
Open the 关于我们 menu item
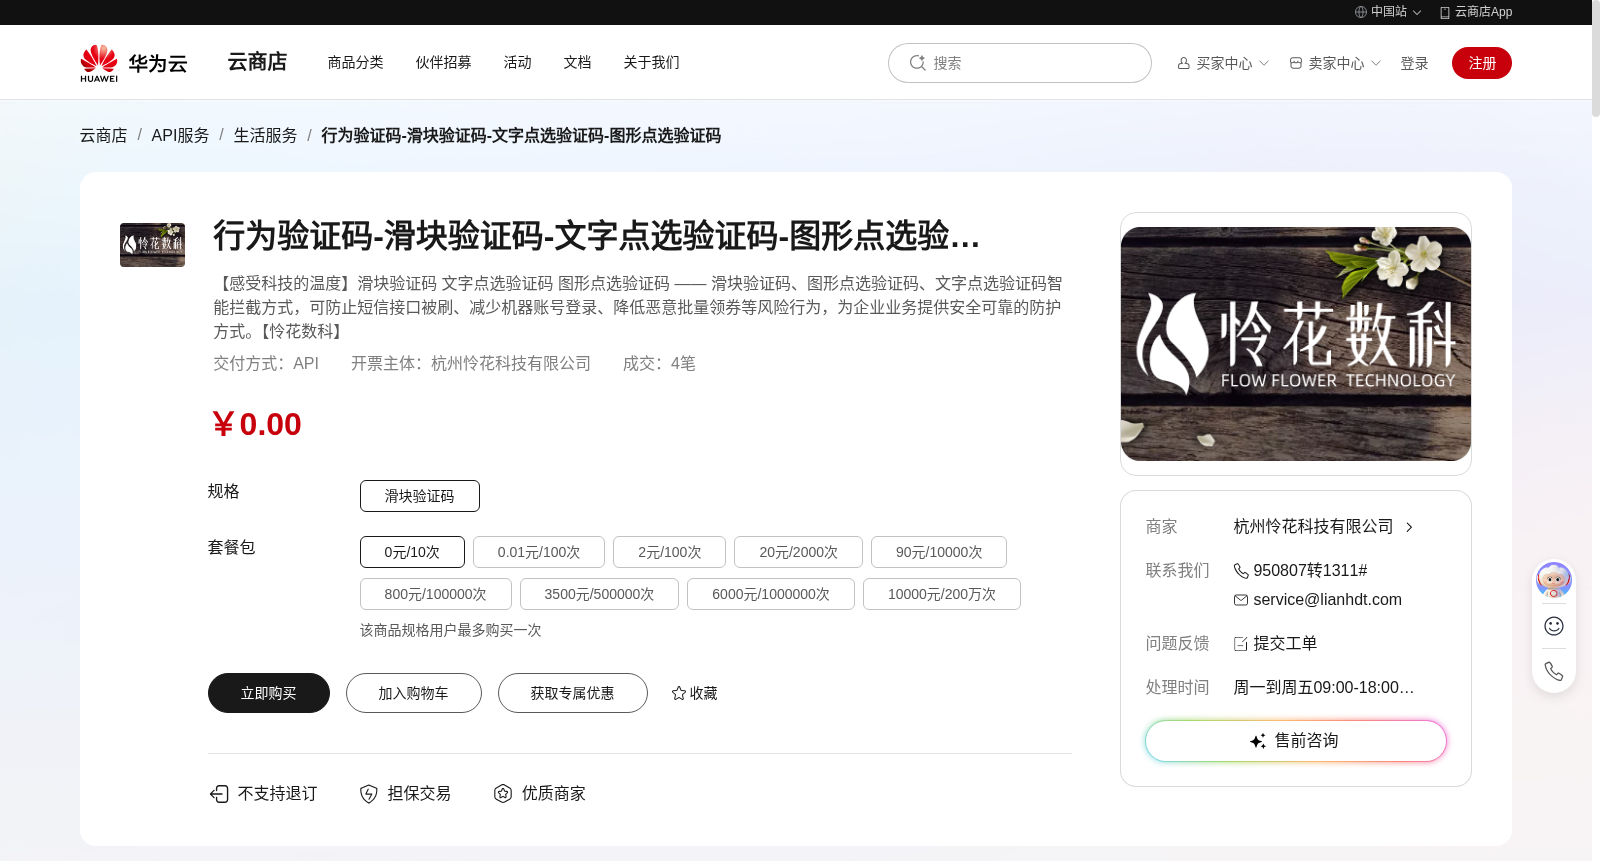652,62
